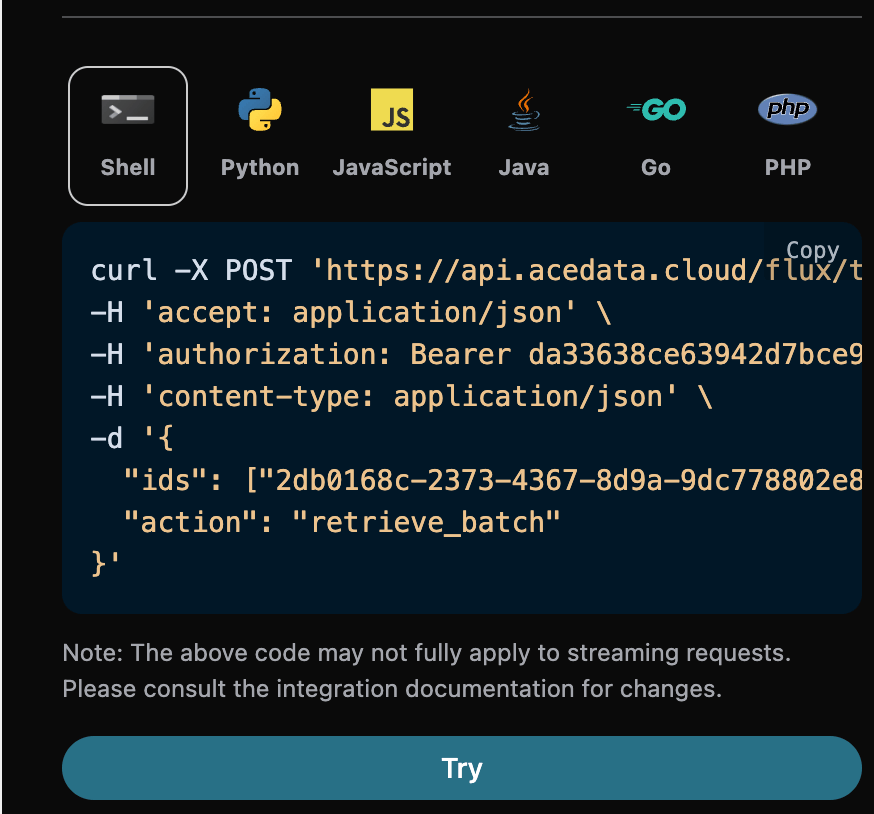This screenshot has width=874, height=814.
Task: Choose the Java coffee cup icon
Action: [x=523, y=110]
